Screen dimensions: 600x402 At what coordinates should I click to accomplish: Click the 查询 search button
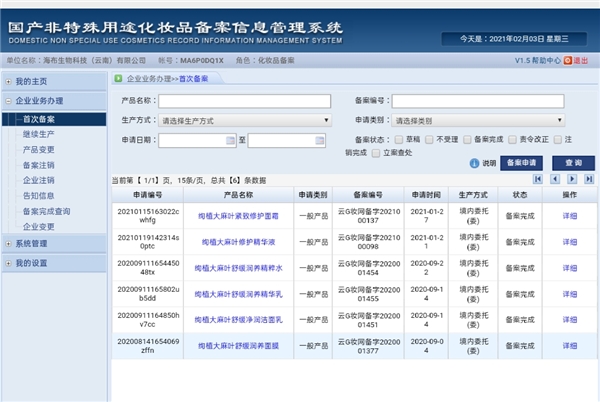[x=573, y=163]
